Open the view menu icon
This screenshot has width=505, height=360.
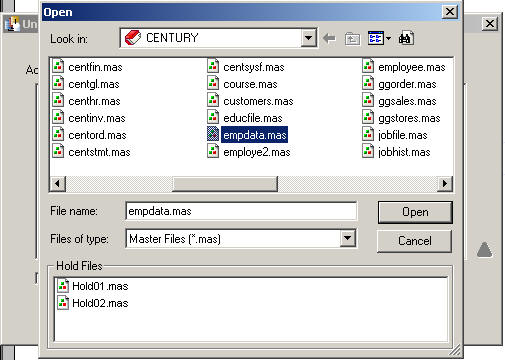pos(379,38)
